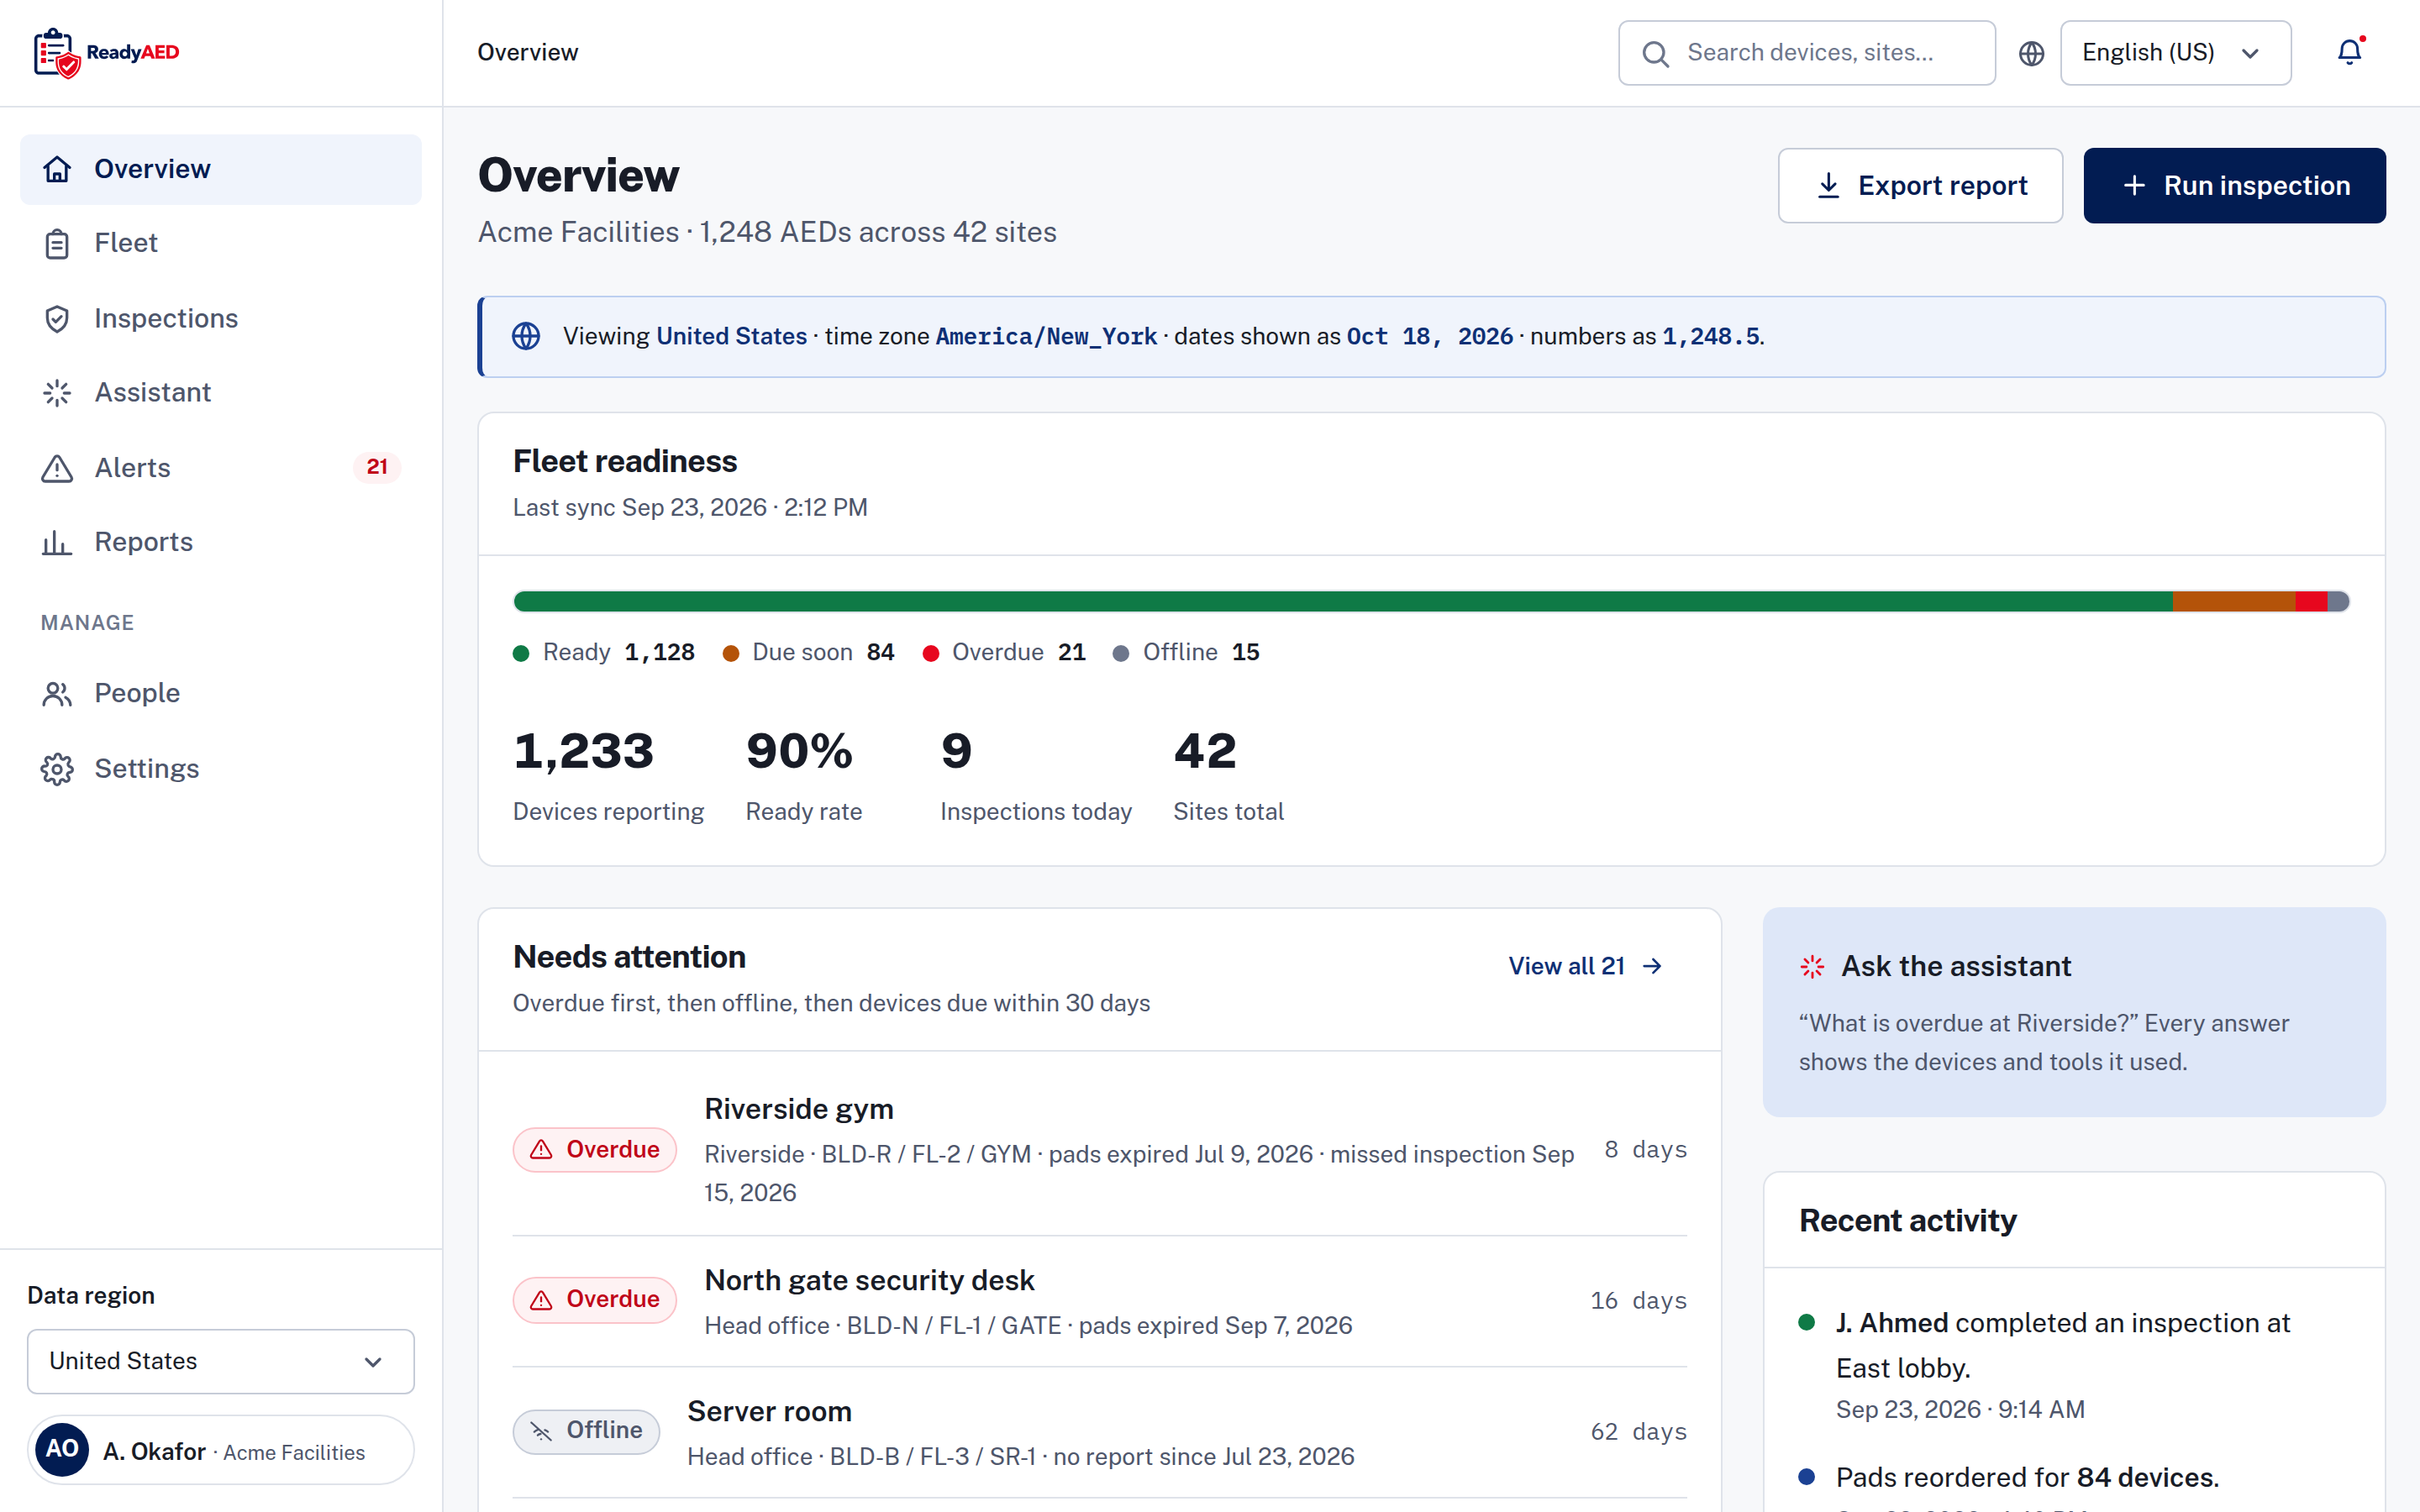Open the Assistant page
2420x1512 pixels.
(x=221, y=393)
